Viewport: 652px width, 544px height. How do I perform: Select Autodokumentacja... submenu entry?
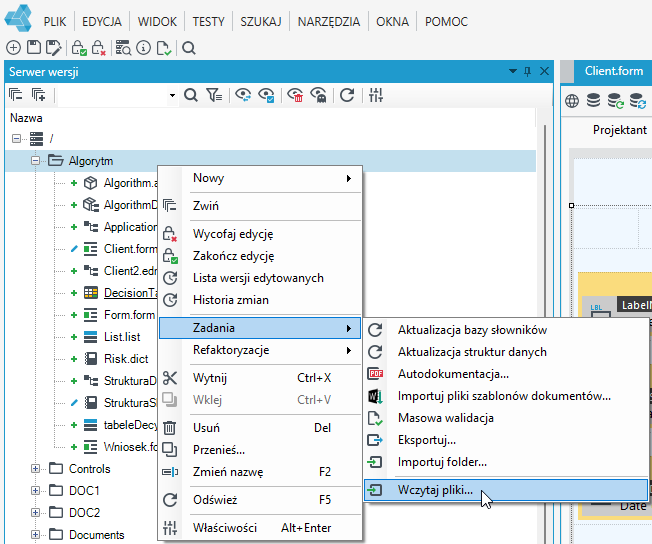[506, 374]
